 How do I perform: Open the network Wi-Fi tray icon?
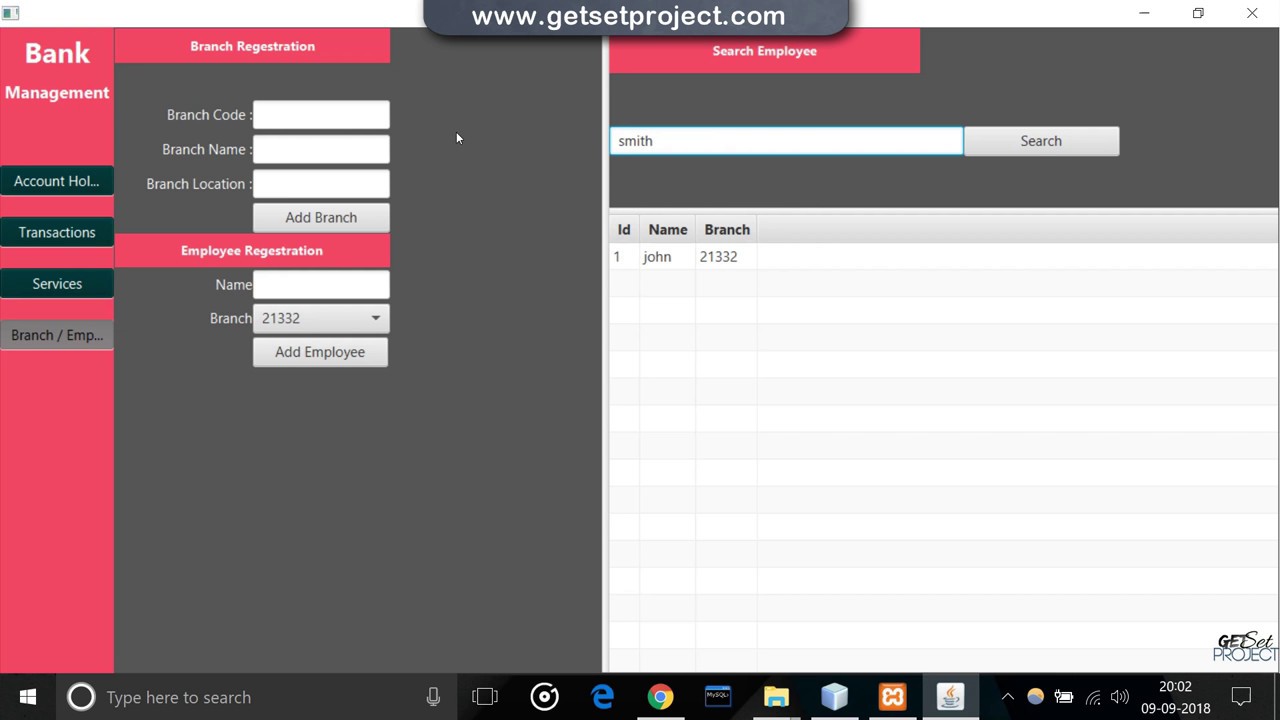coord(1093,697)
